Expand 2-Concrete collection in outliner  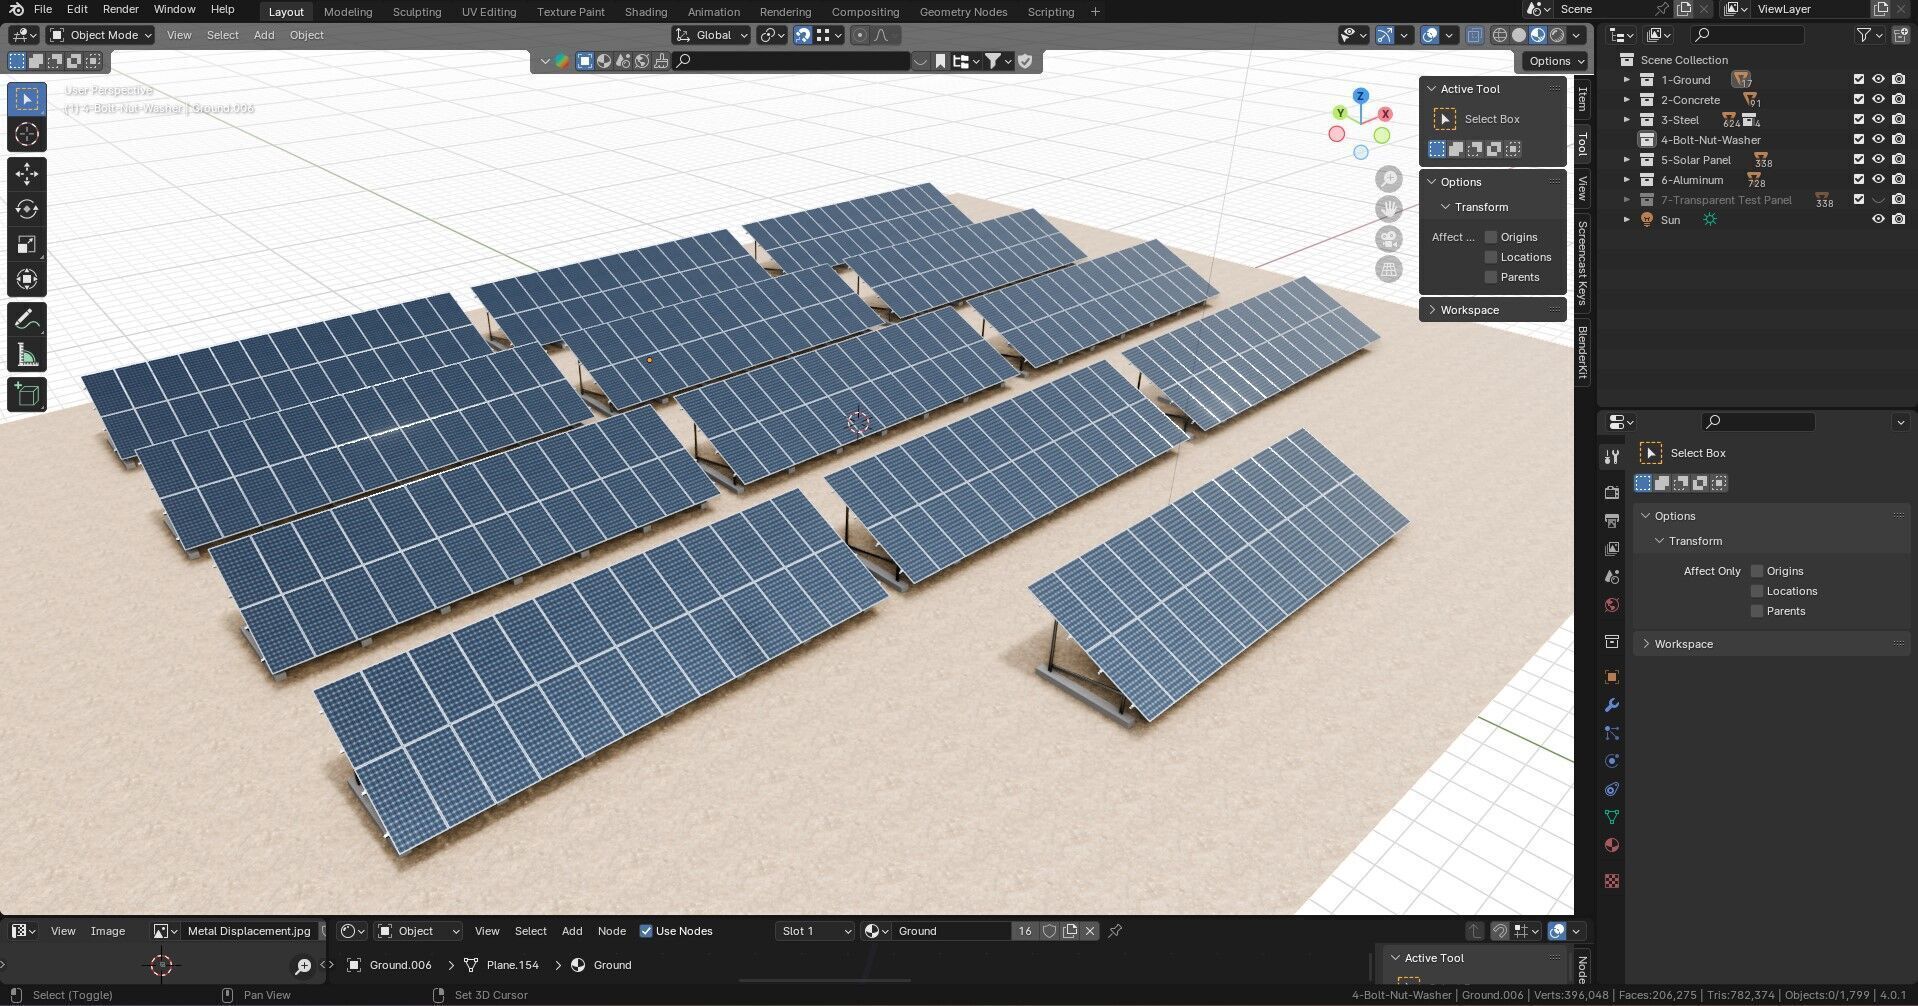(1626, 100)
